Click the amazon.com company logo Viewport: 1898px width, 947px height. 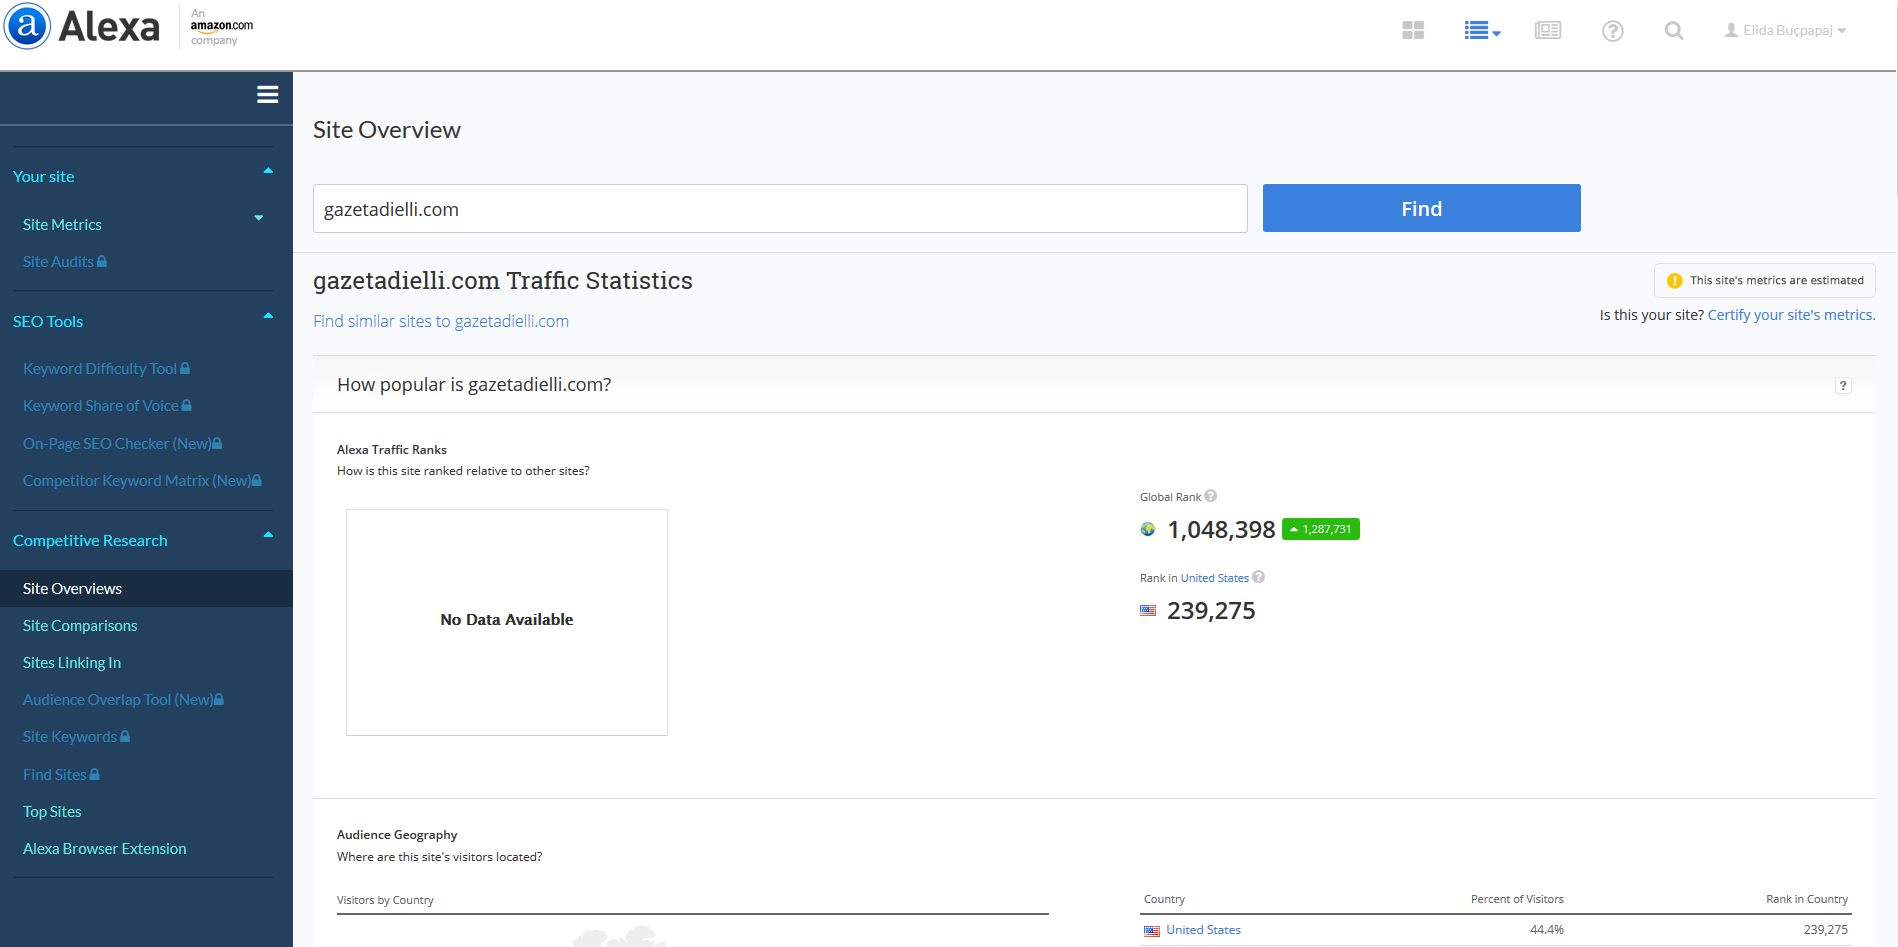(x=222, y=27)
